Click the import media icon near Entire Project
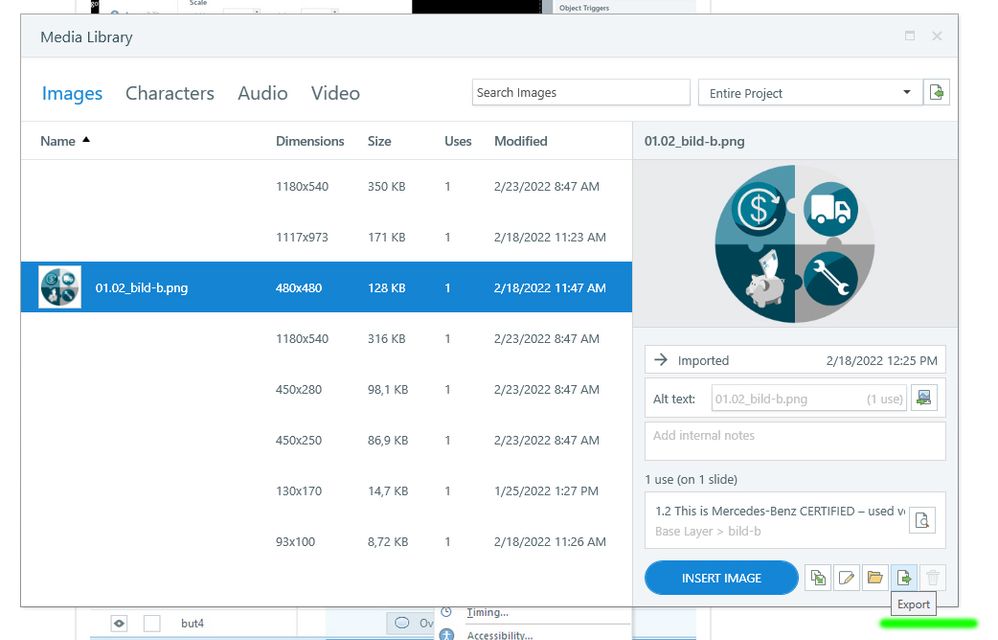 click(x=936, y=92)
